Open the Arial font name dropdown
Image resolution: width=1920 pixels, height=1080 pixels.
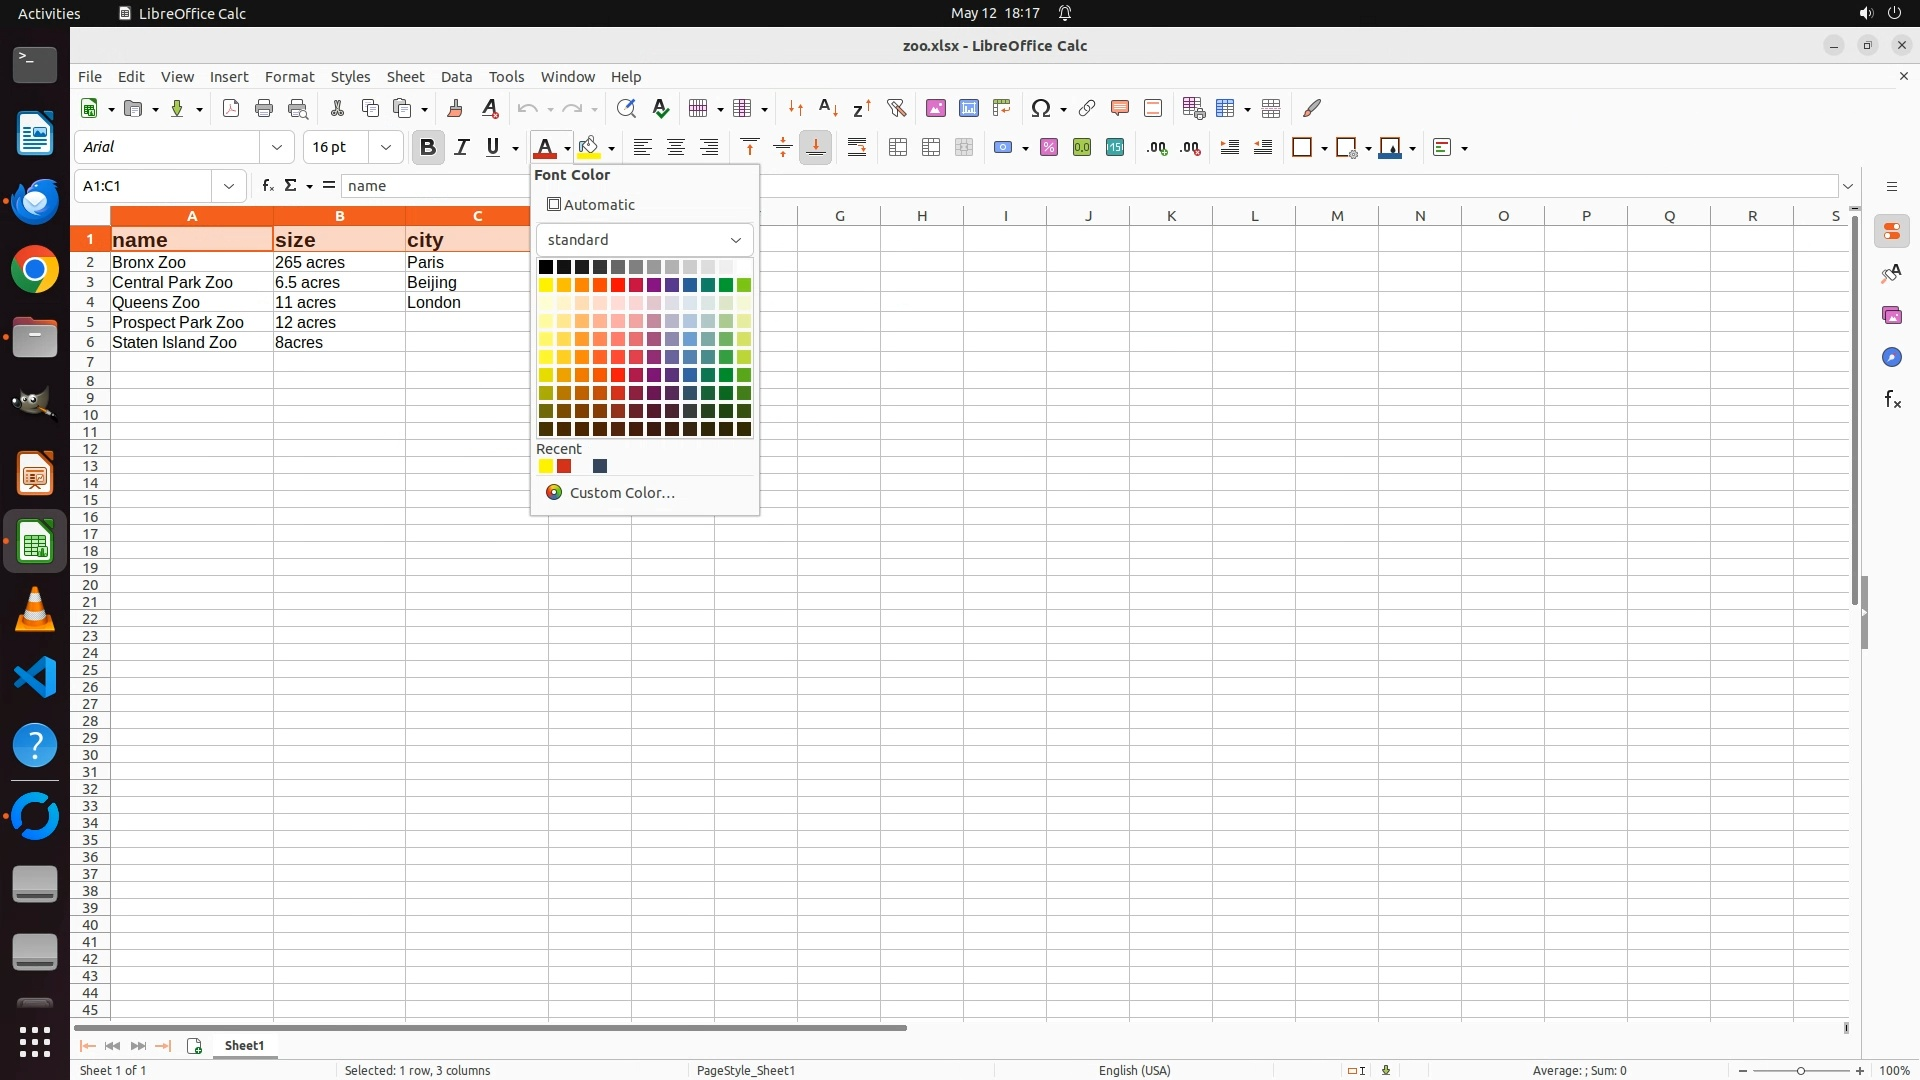tap(277, 148)
